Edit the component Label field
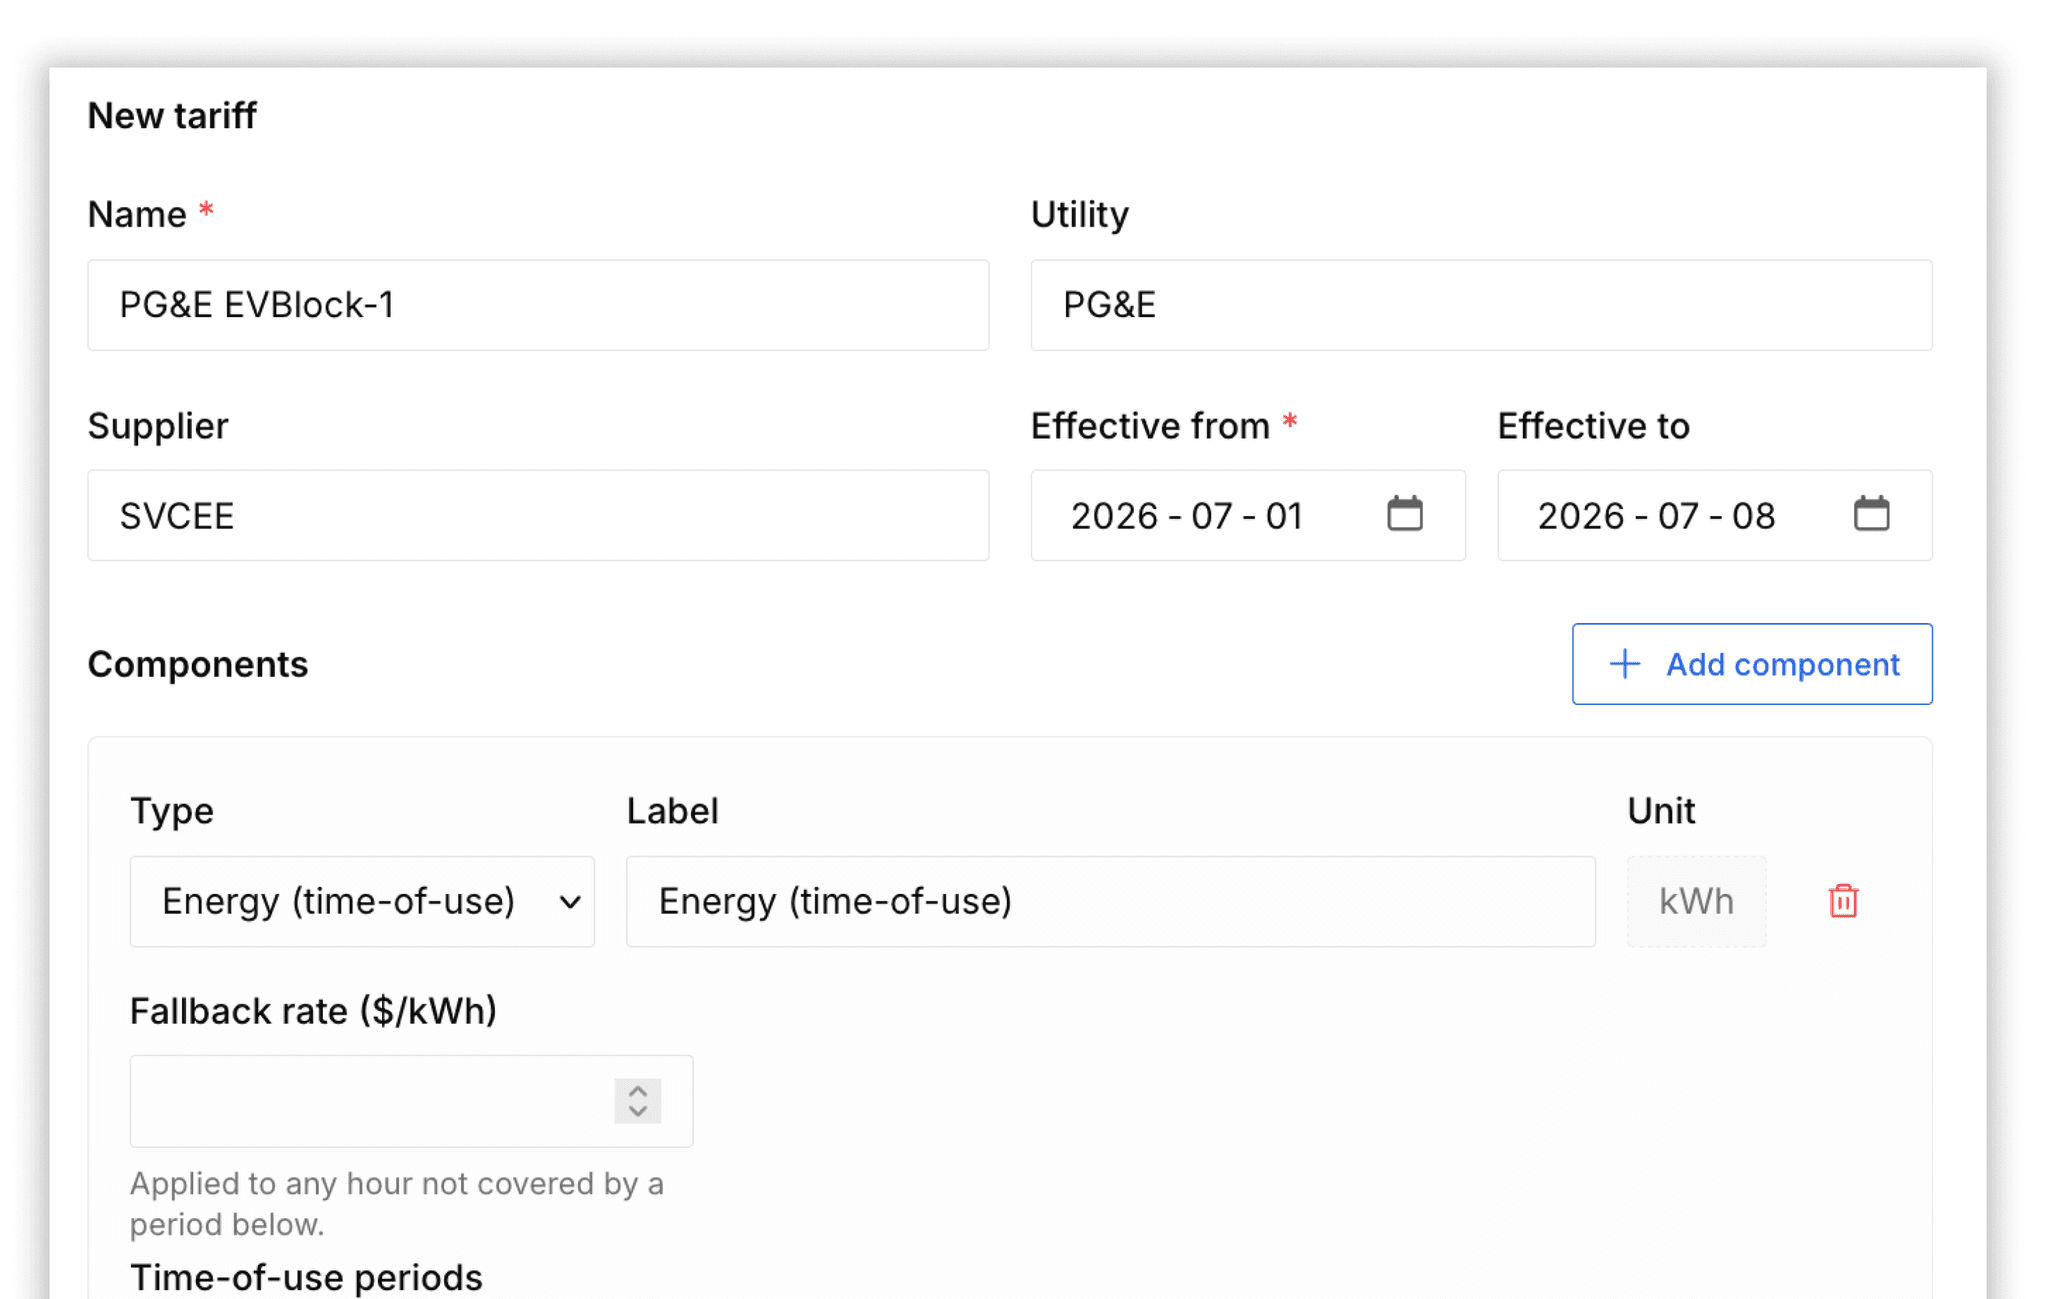Image resolution: width=2048 pixels, height=1299 pixels. tap(1110, 901)
